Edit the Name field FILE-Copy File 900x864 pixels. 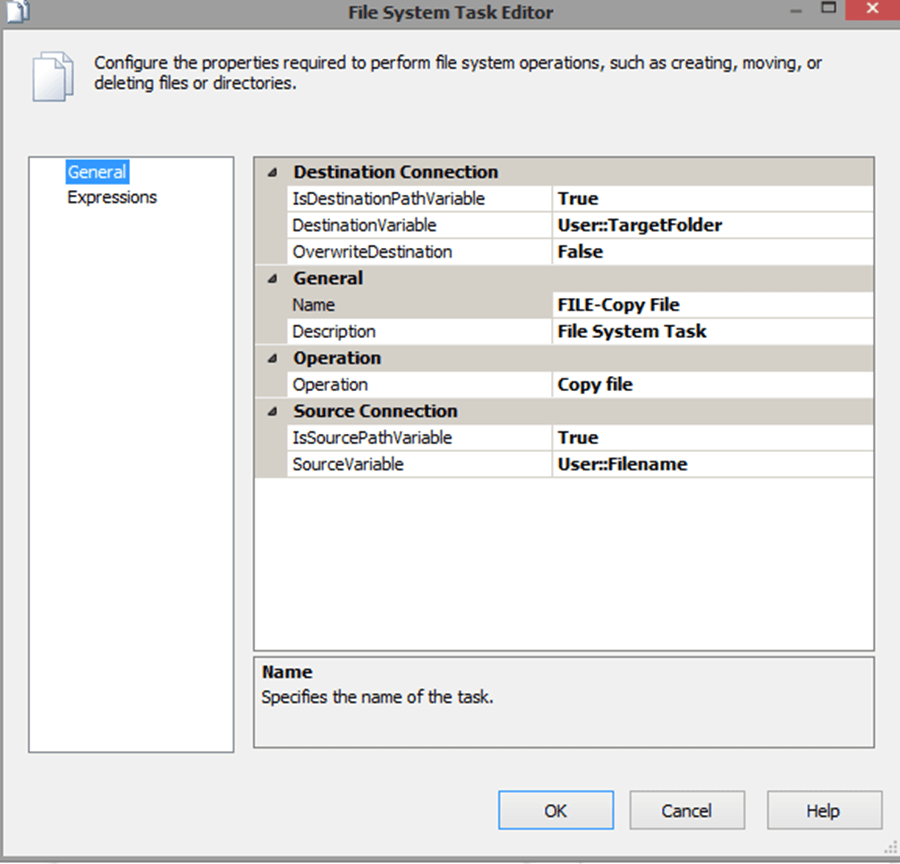click(711, 305)
